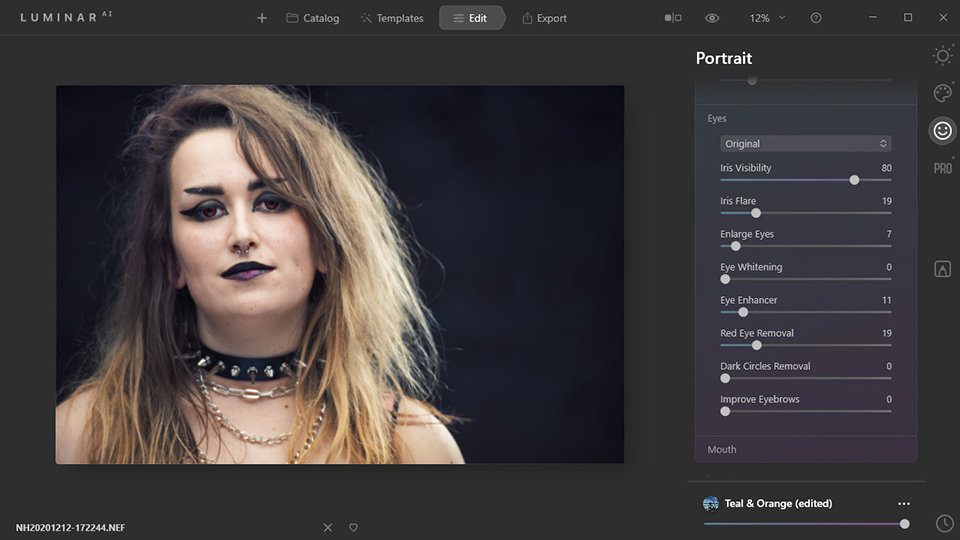Open the Eyes preset dropdown showing Original
The width and height of the screenshot is (960, 540).
point(806,144)
